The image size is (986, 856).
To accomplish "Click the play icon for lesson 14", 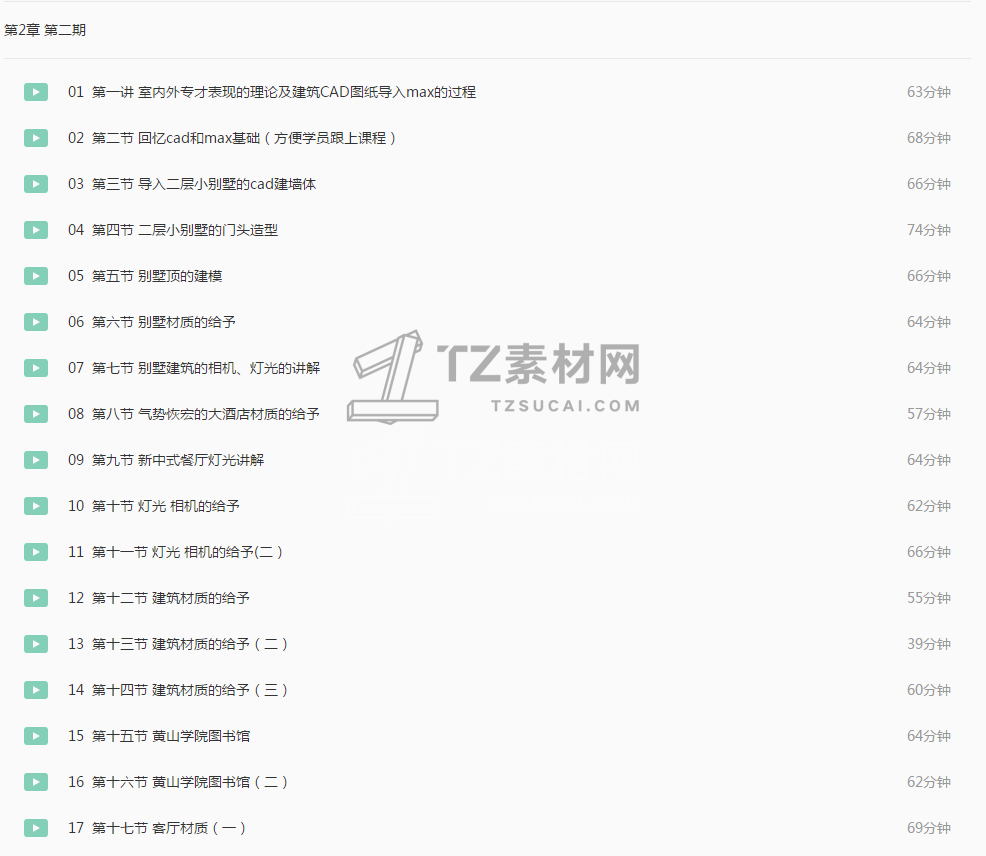I will 36,690.
